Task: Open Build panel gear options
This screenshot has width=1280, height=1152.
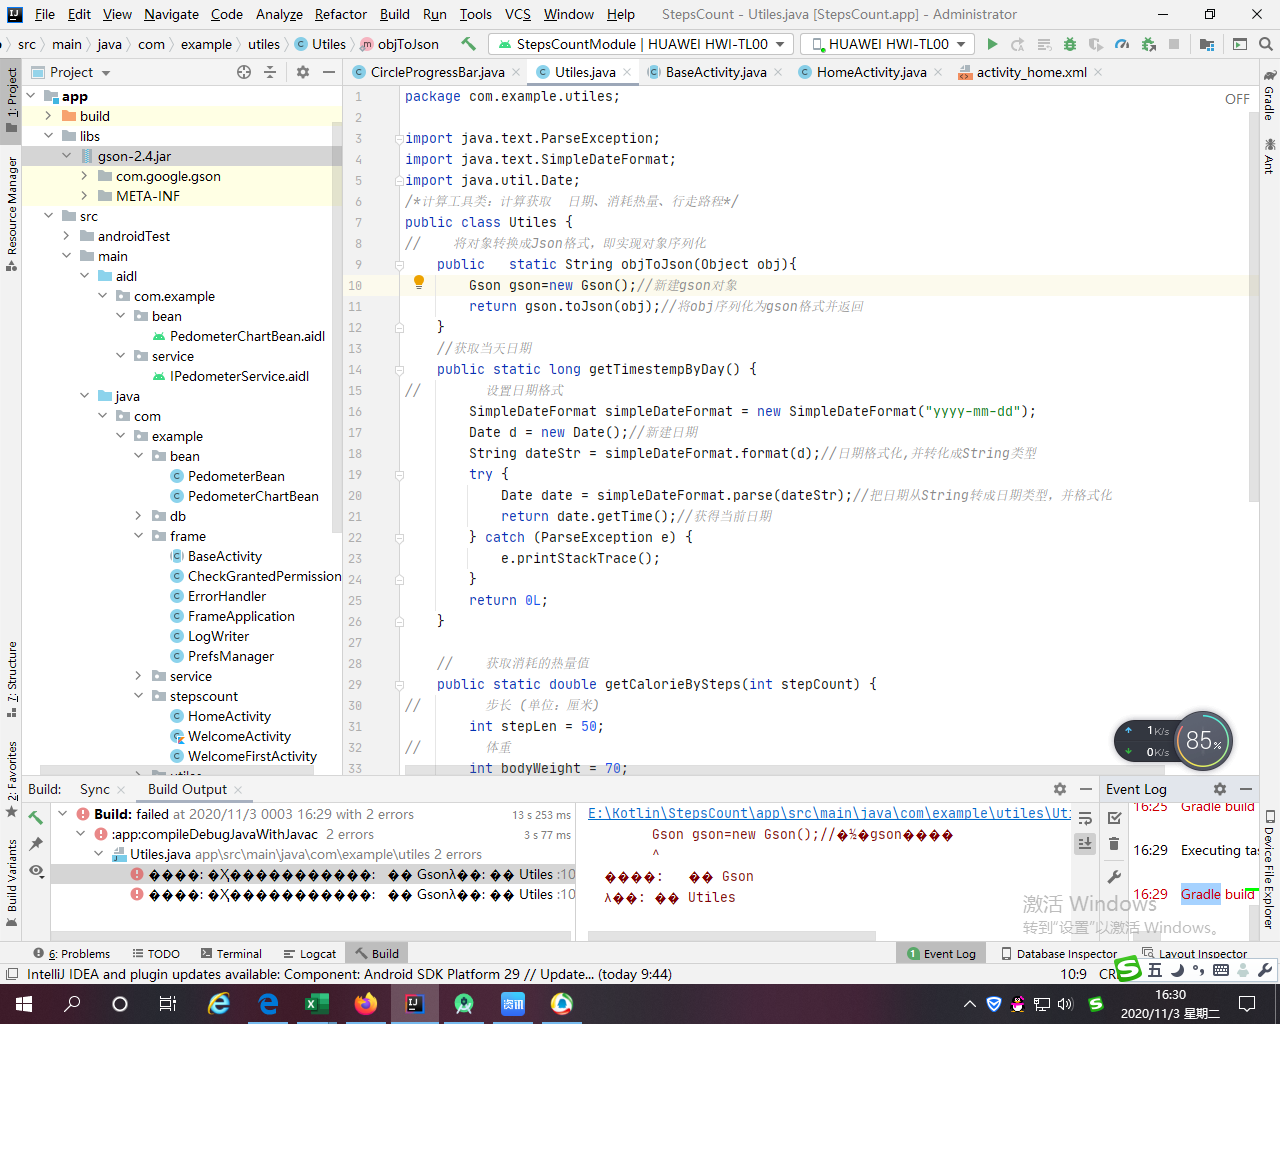Action: click(1060, 789)
